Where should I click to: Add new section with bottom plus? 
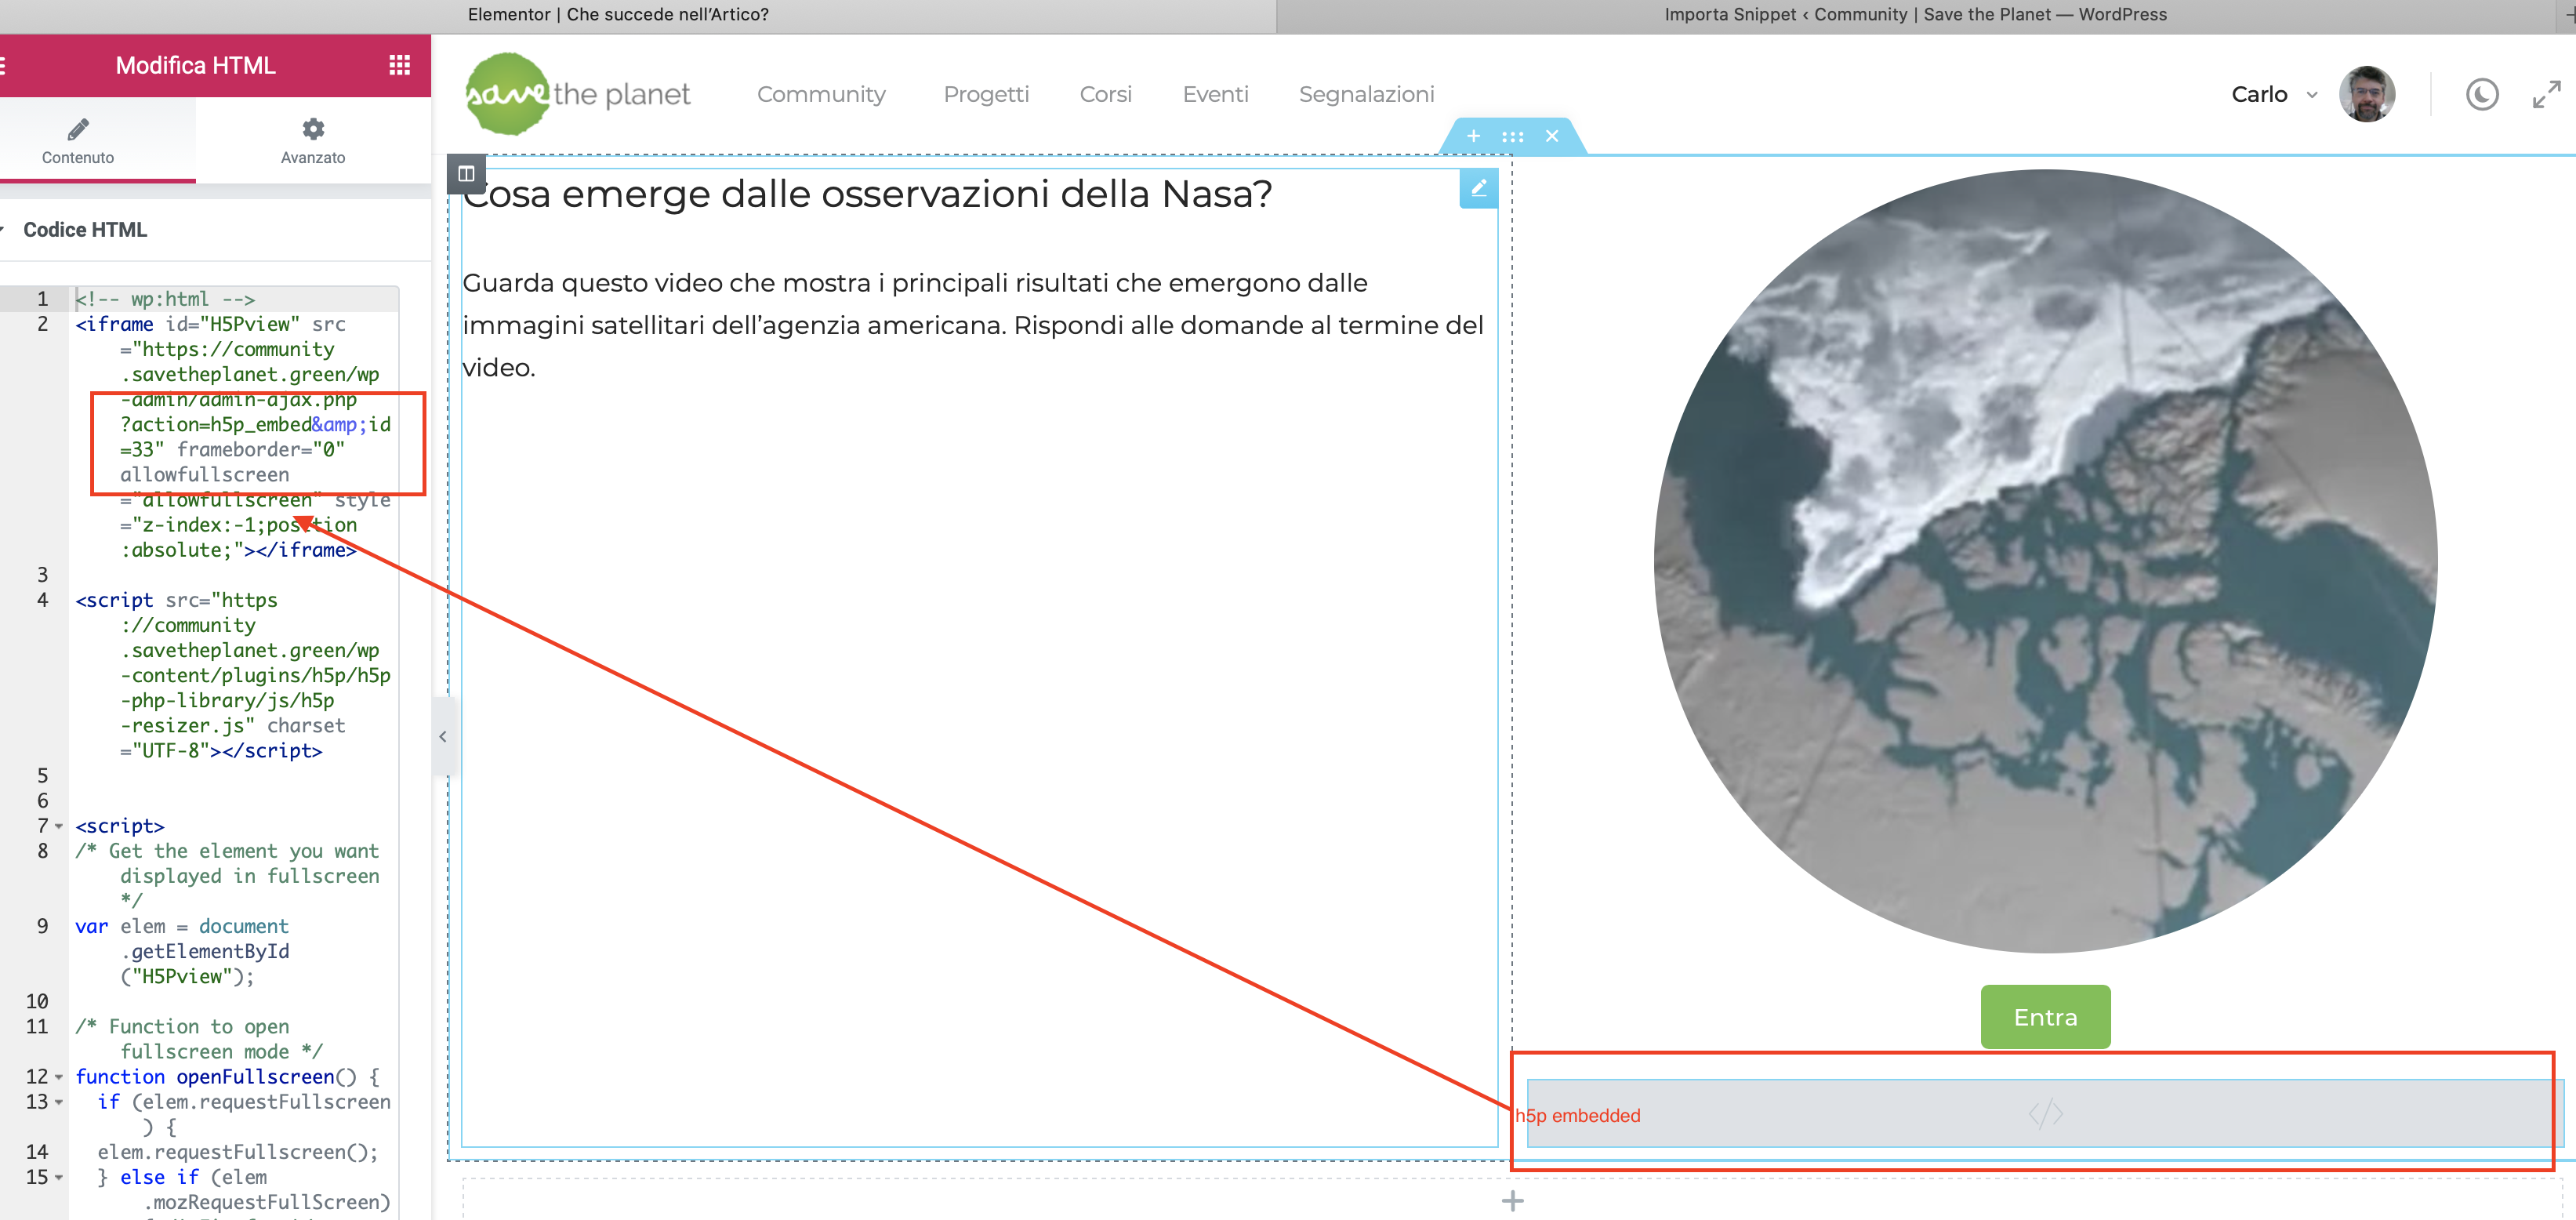pos(1512,1200)
